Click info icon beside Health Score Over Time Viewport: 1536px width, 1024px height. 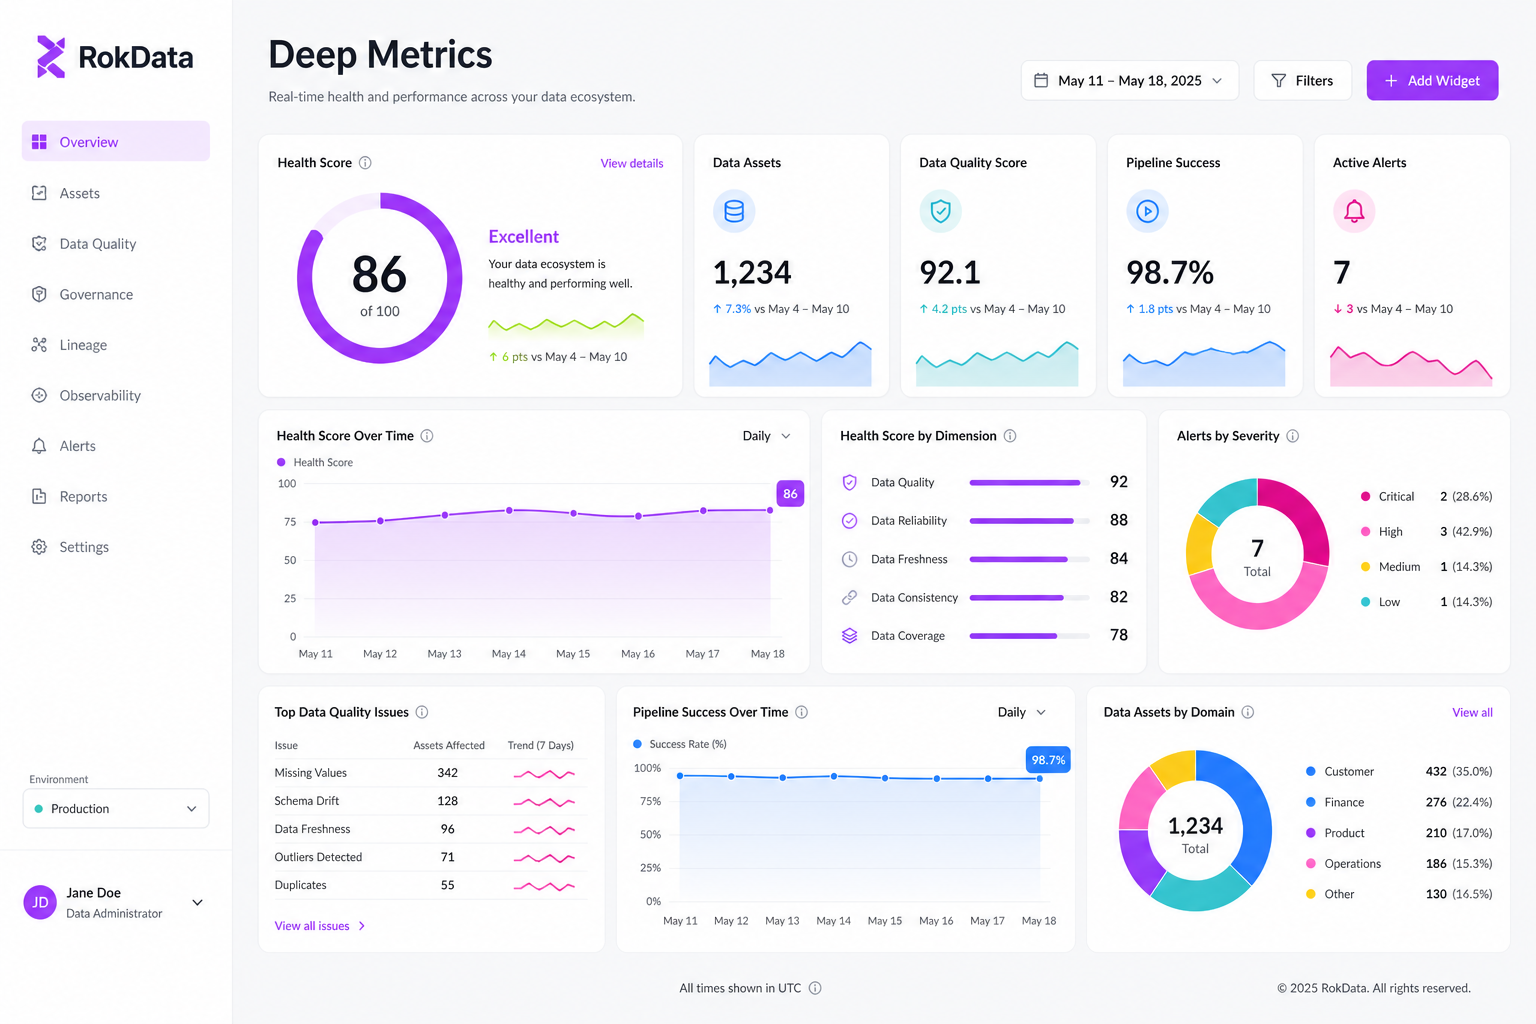coord(427,436)
